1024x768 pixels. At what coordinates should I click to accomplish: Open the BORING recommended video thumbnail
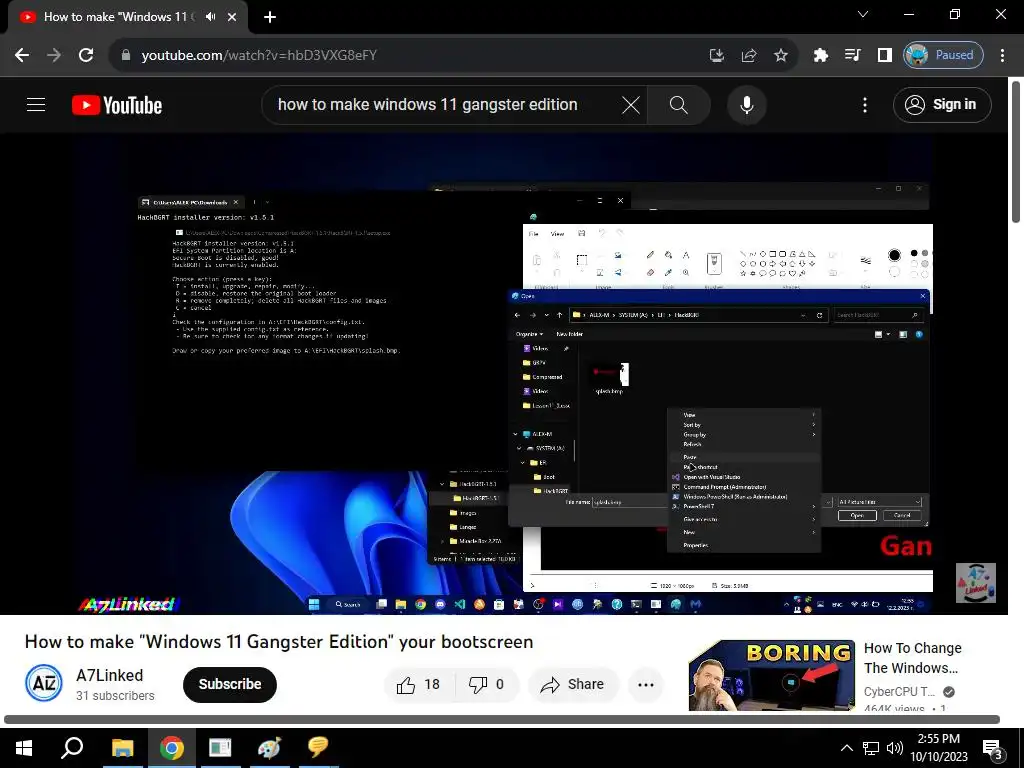[x=772, y=675]
